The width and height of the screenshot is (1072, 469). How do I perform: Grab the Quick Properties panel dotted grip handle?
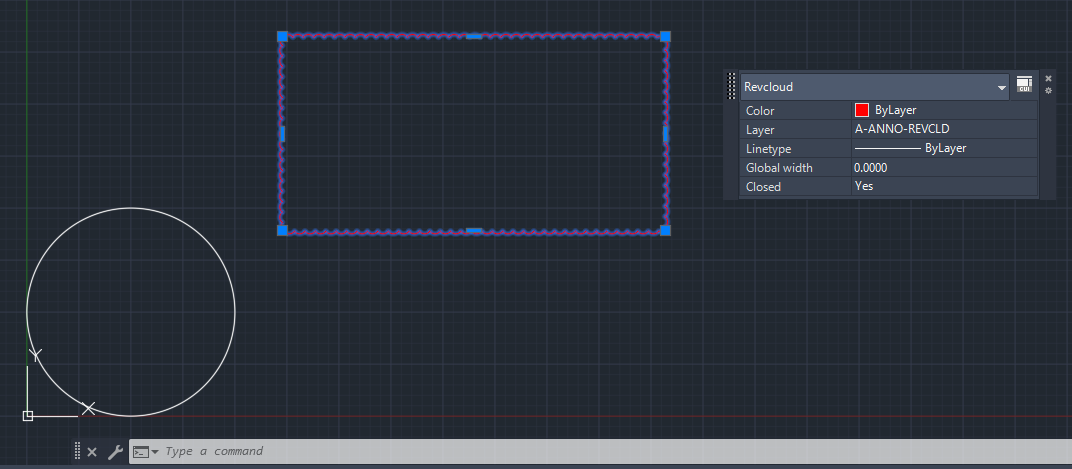(732, 86)
